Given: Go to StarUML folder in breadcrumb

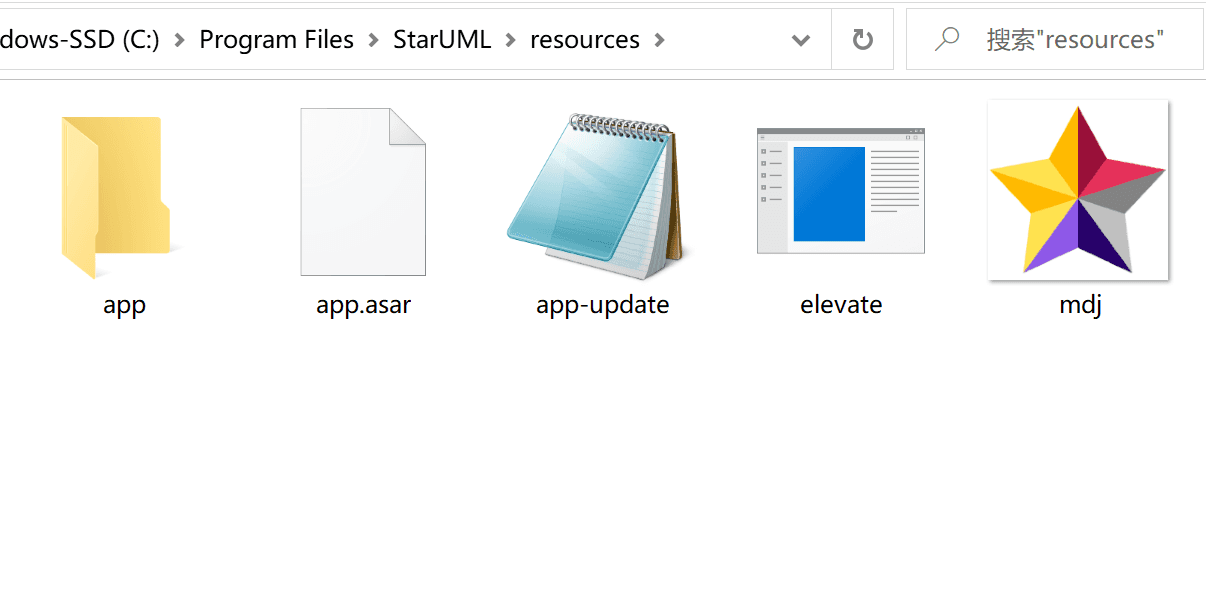Looking at the screenshot, I should coord(442,40).
